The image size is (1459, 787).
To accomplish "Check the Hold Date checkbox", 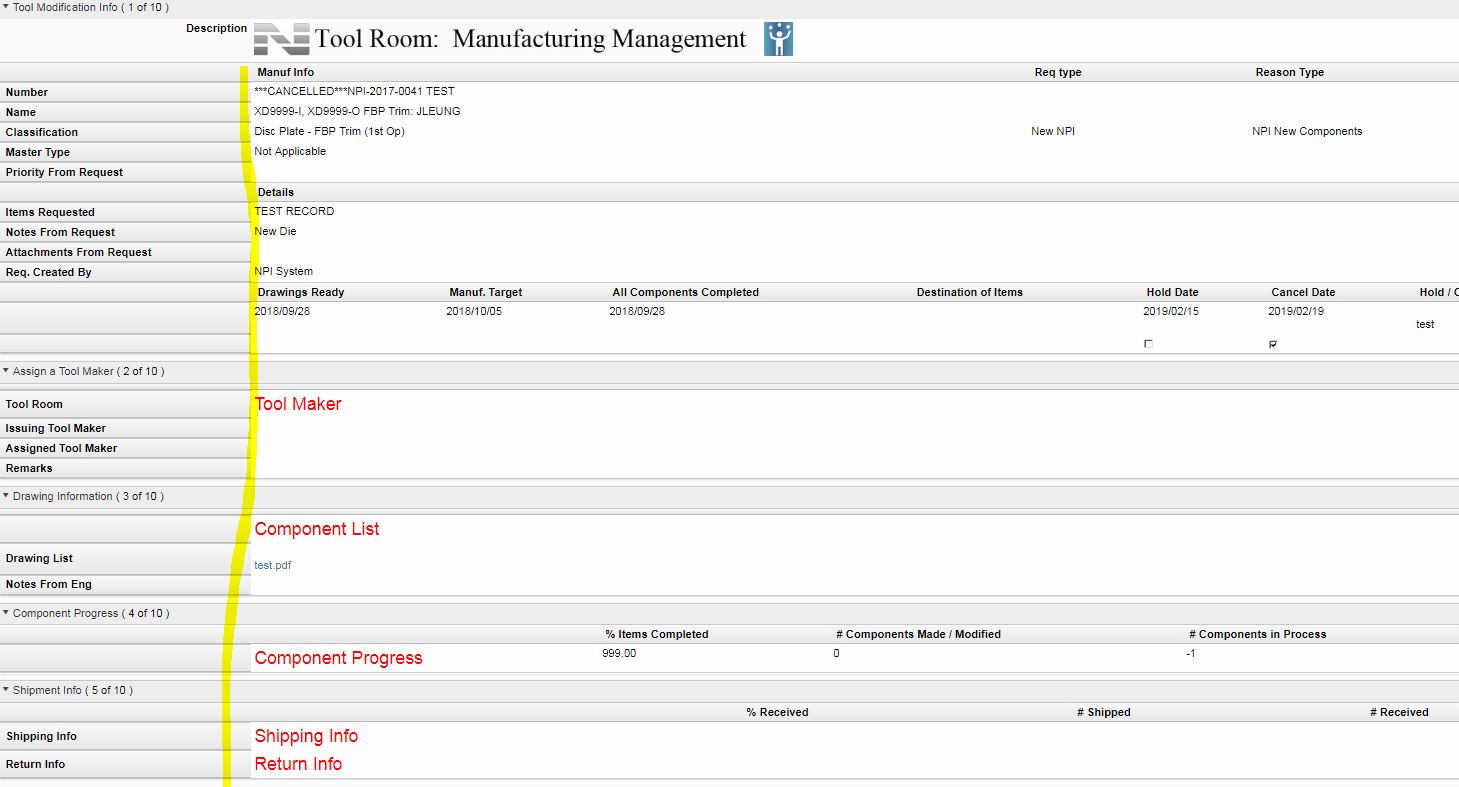I will [x=1148, y=344].
